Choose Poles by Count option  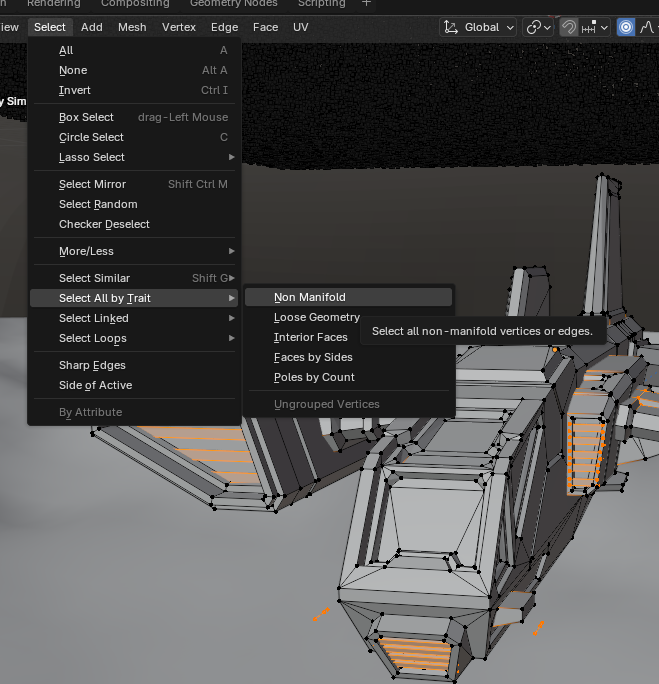click(314, 377)
